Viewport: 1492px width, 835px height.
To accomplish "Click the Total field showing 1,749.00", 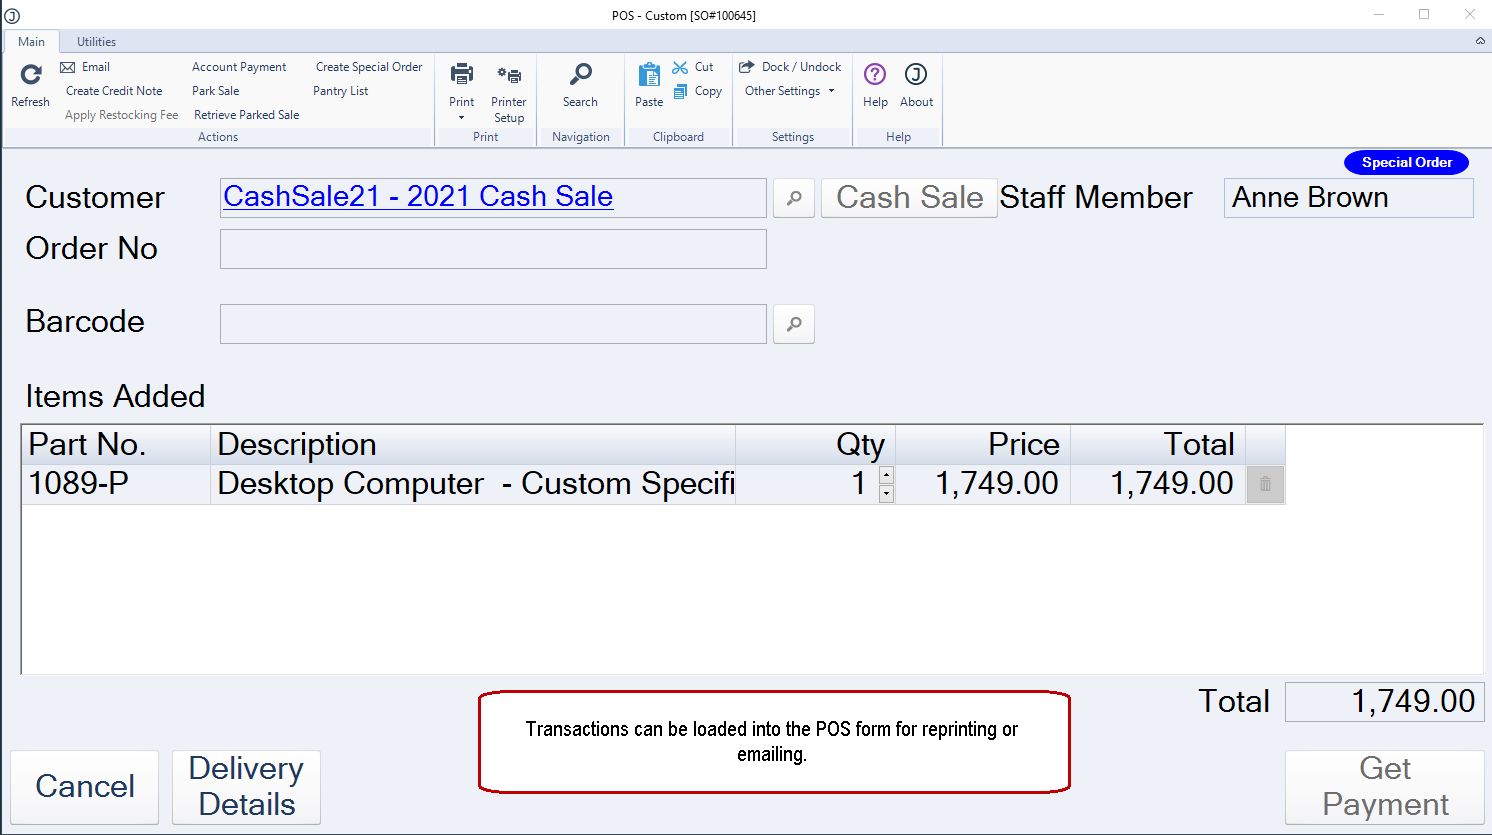I will pyautogui.click(x=1385, y=702).
